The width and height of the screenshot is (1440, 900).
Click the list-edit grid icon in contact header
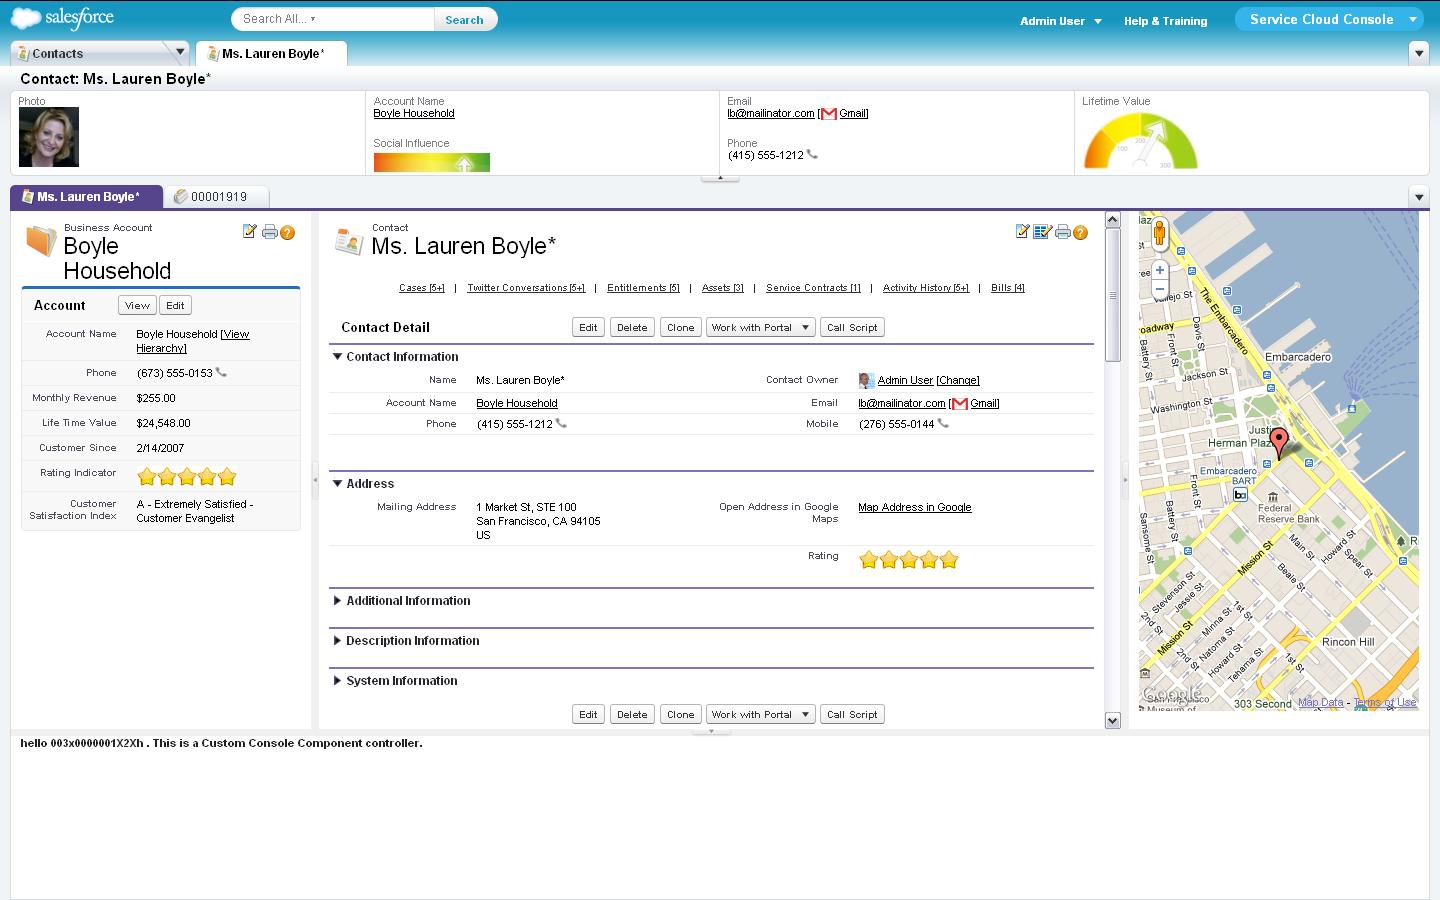[x=1042, y=232]
